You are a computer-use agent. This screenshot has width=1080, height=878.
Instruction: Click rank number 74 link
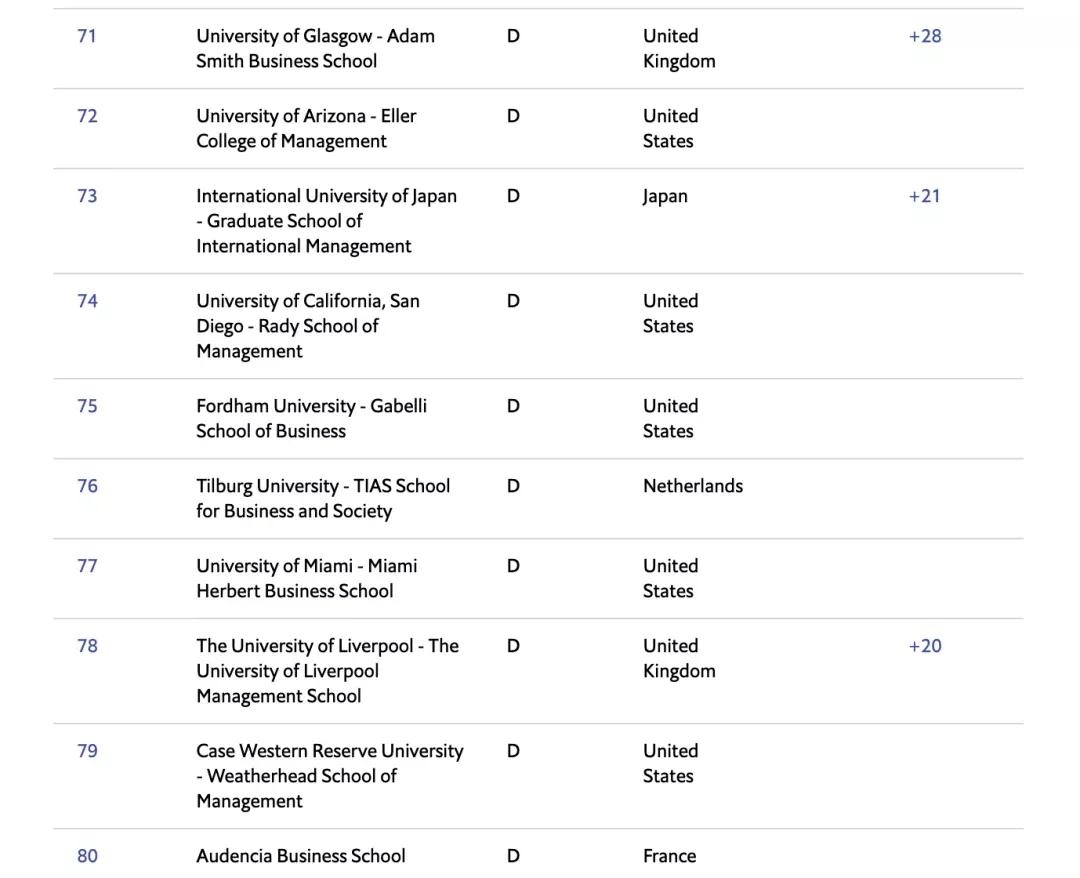[87, 301]
